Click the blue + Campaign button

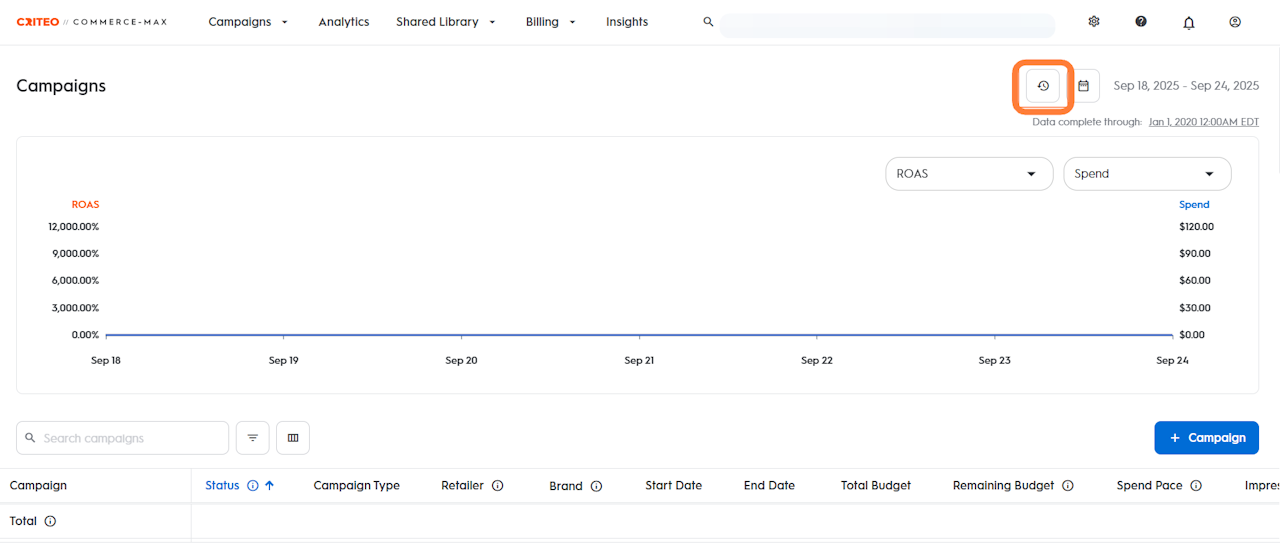[x=1206, y=438]
